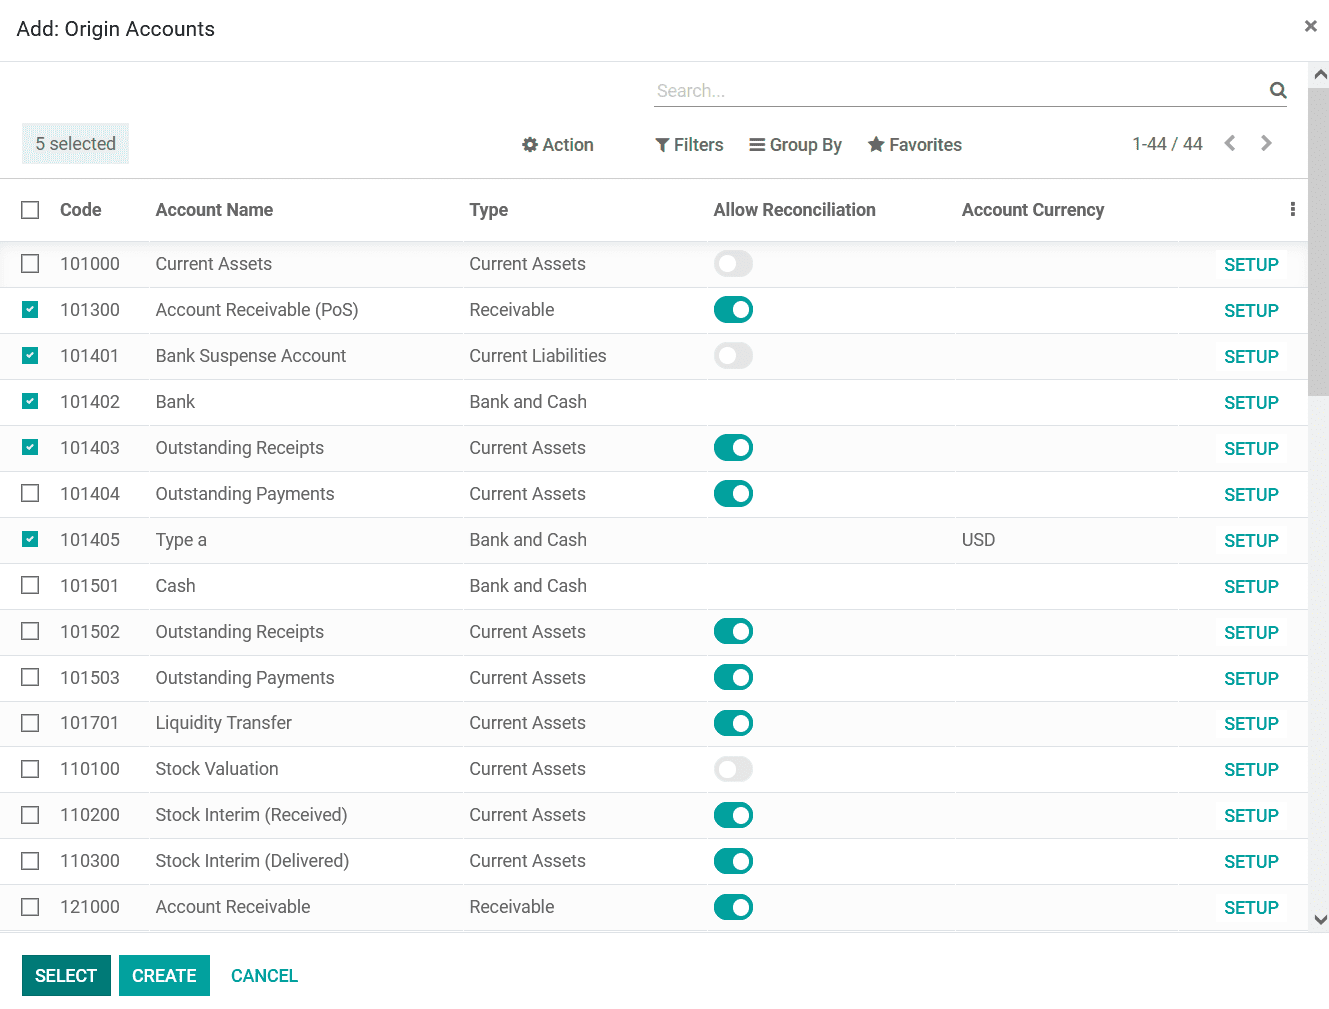Viewport: 1329px width, 1009px height.
Task: Uncheck Account Receivable (PoS) row checkbox
Action: point(30,310)
